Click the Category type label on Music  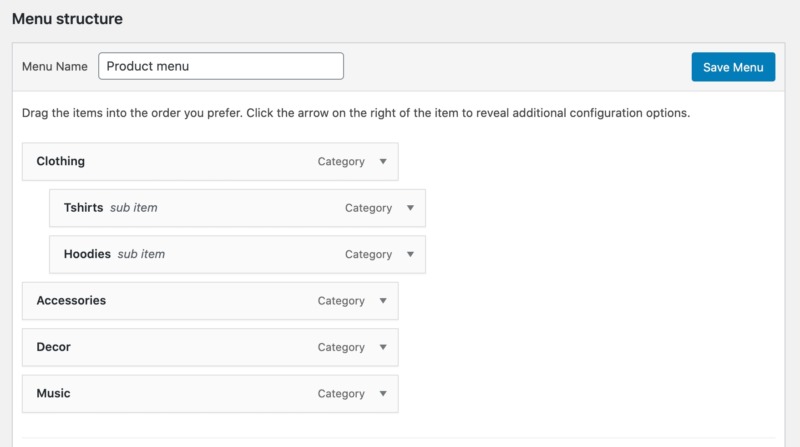tap(341, 394)
